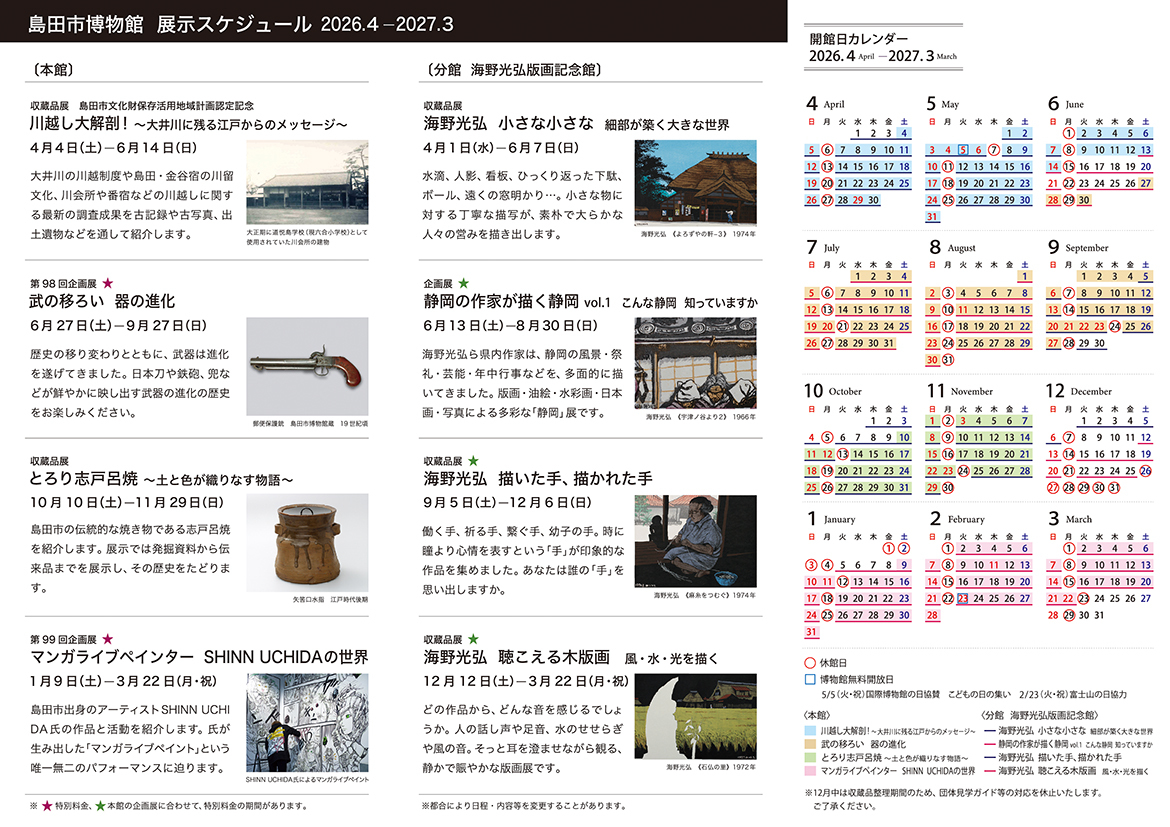Click the pink star beside 第99回企画展

[x=107, y=639]
